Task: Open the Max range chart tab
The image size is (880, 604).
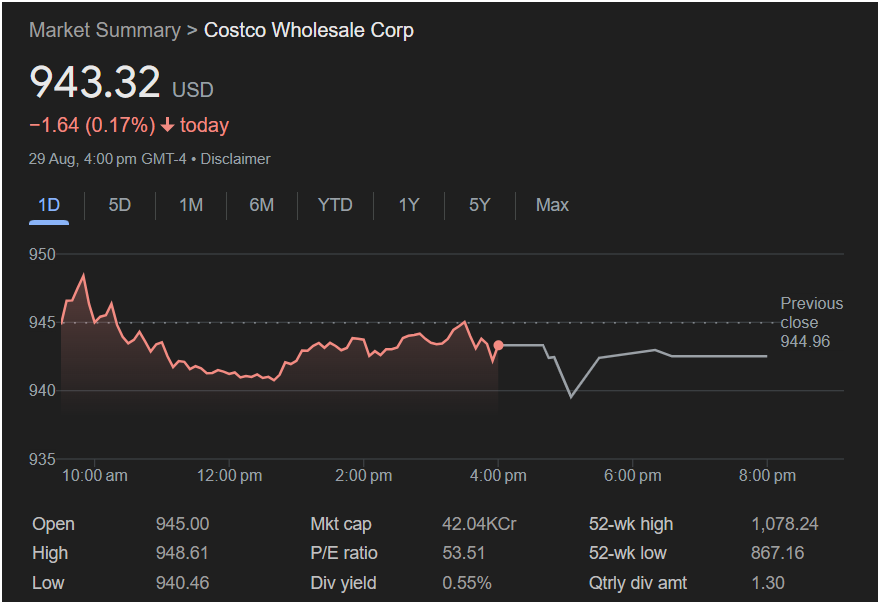Action: point(552,205)
